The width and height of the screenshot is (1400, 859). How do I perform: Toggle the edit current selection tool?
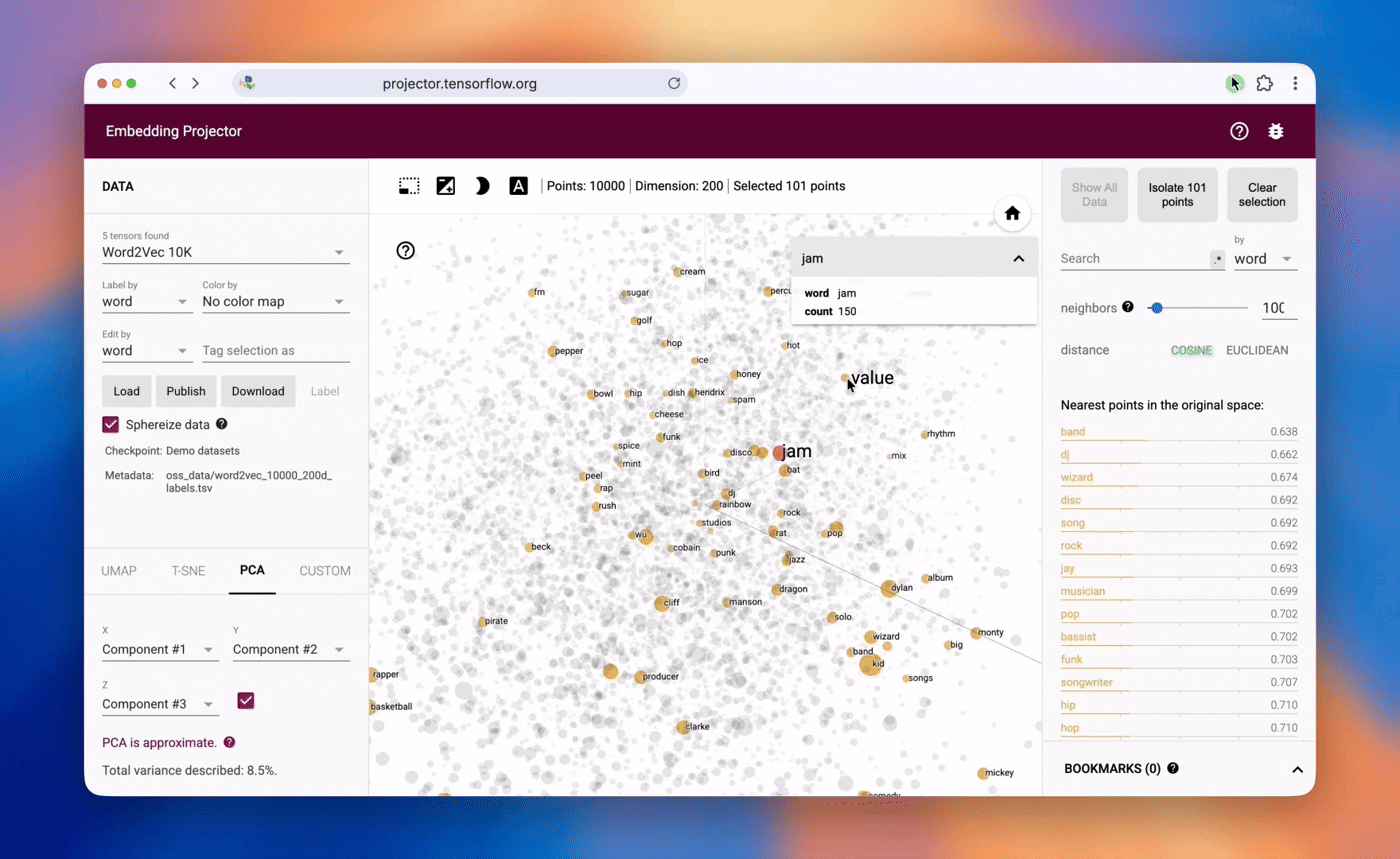446,186
